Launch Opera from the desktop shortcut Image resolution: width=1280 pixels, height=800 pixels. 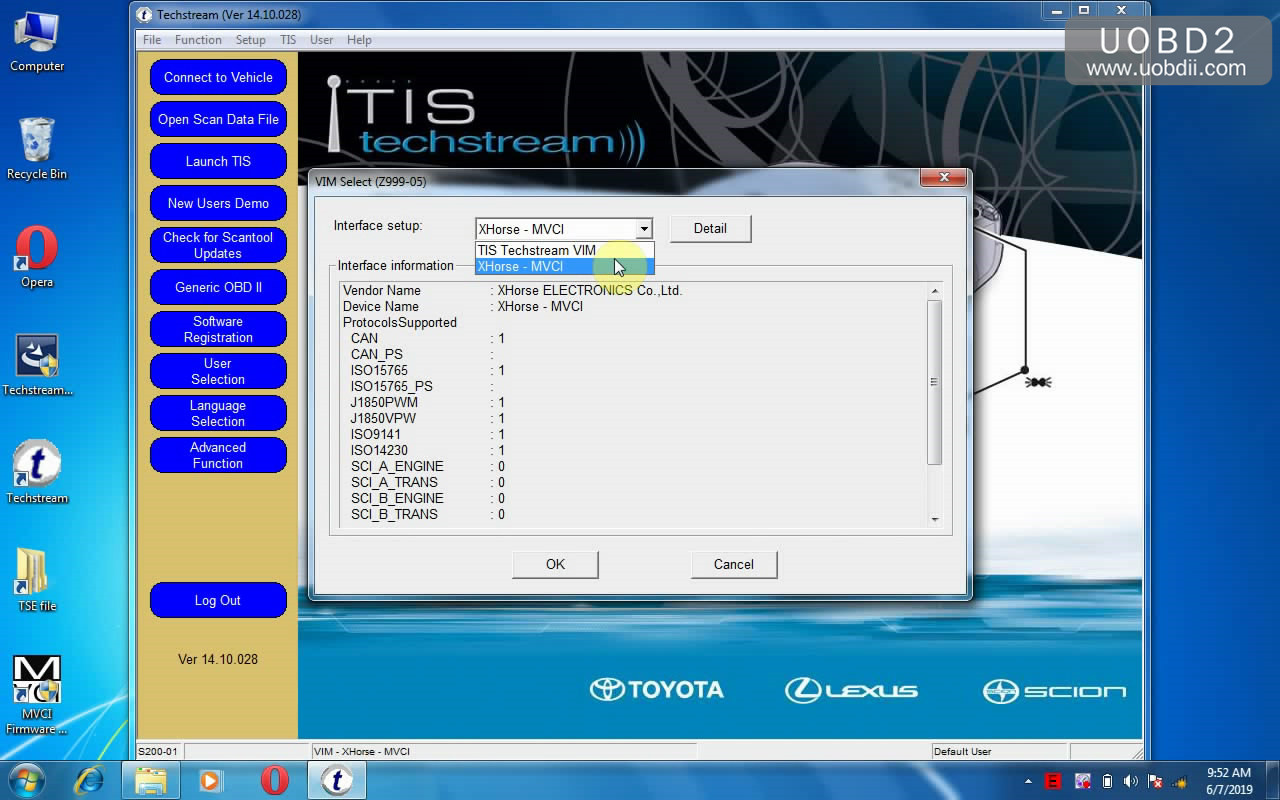pos(37,256)
